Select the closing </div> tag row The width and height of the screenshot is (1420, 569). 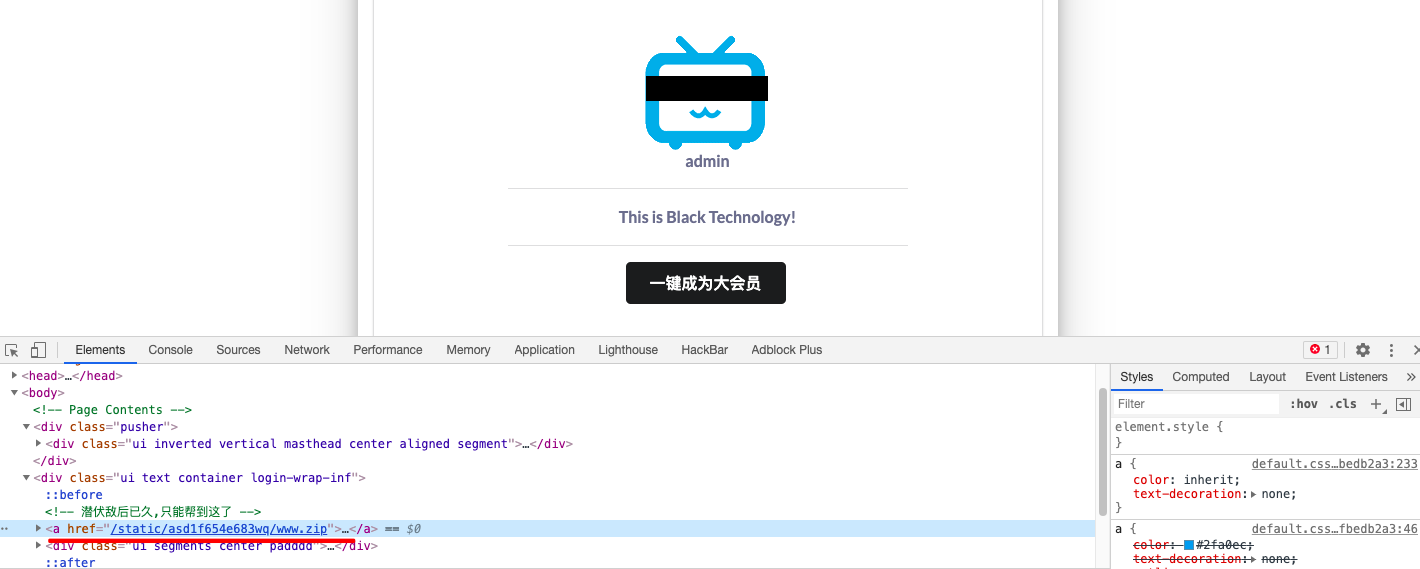coord(55,461)
